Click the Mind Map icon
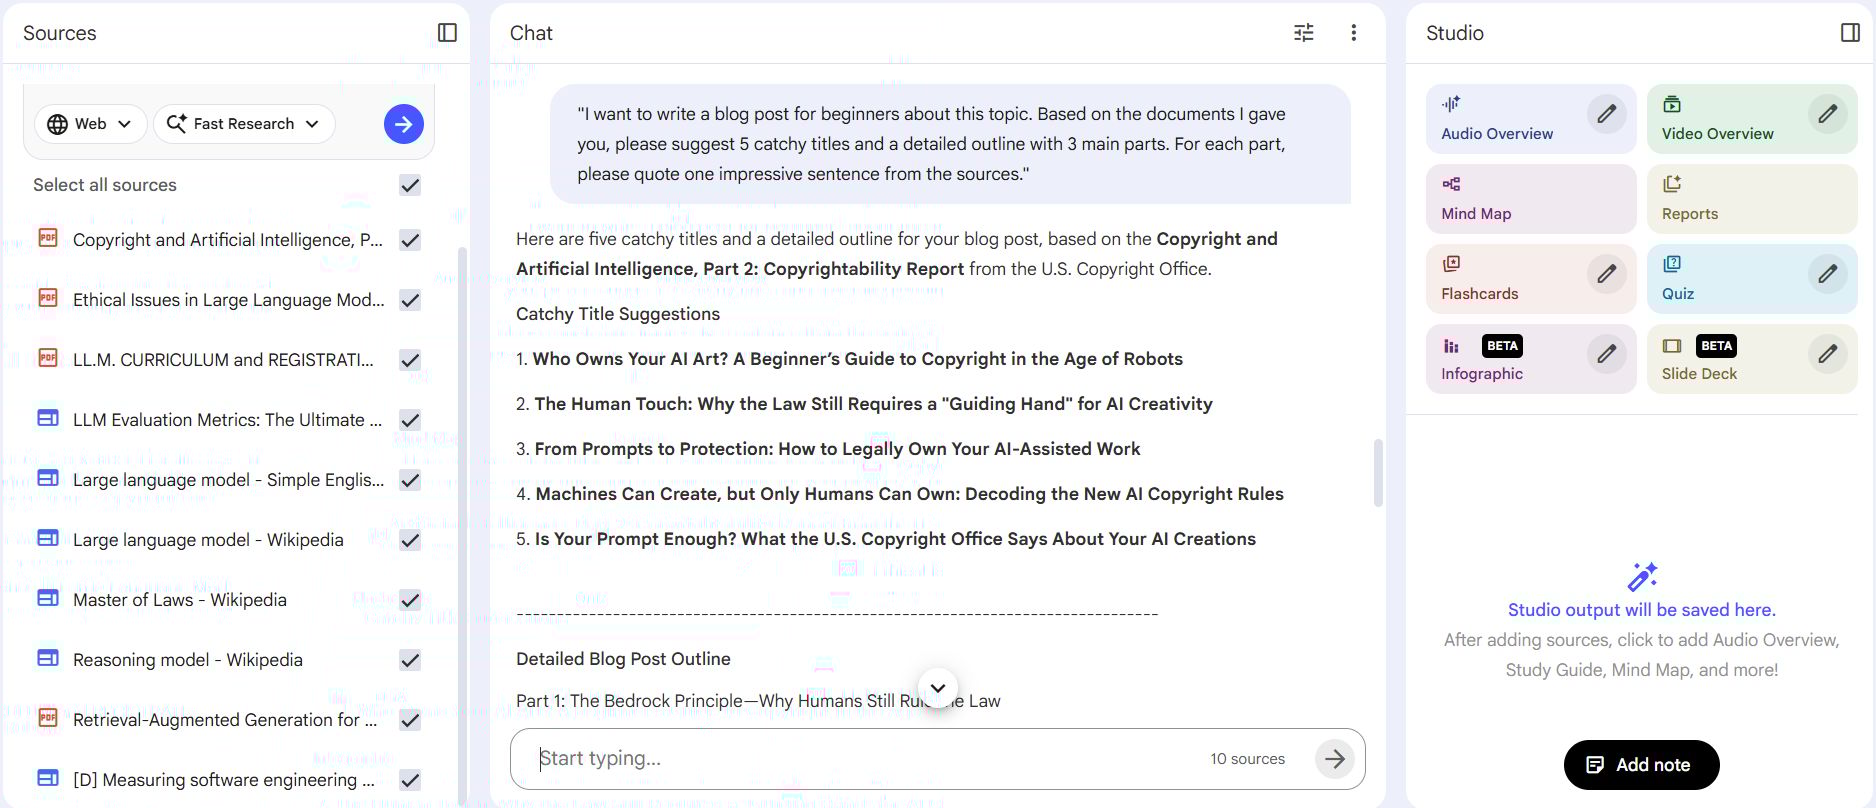Screen dimensions: 1876x808 click(x=1451, y=184)
